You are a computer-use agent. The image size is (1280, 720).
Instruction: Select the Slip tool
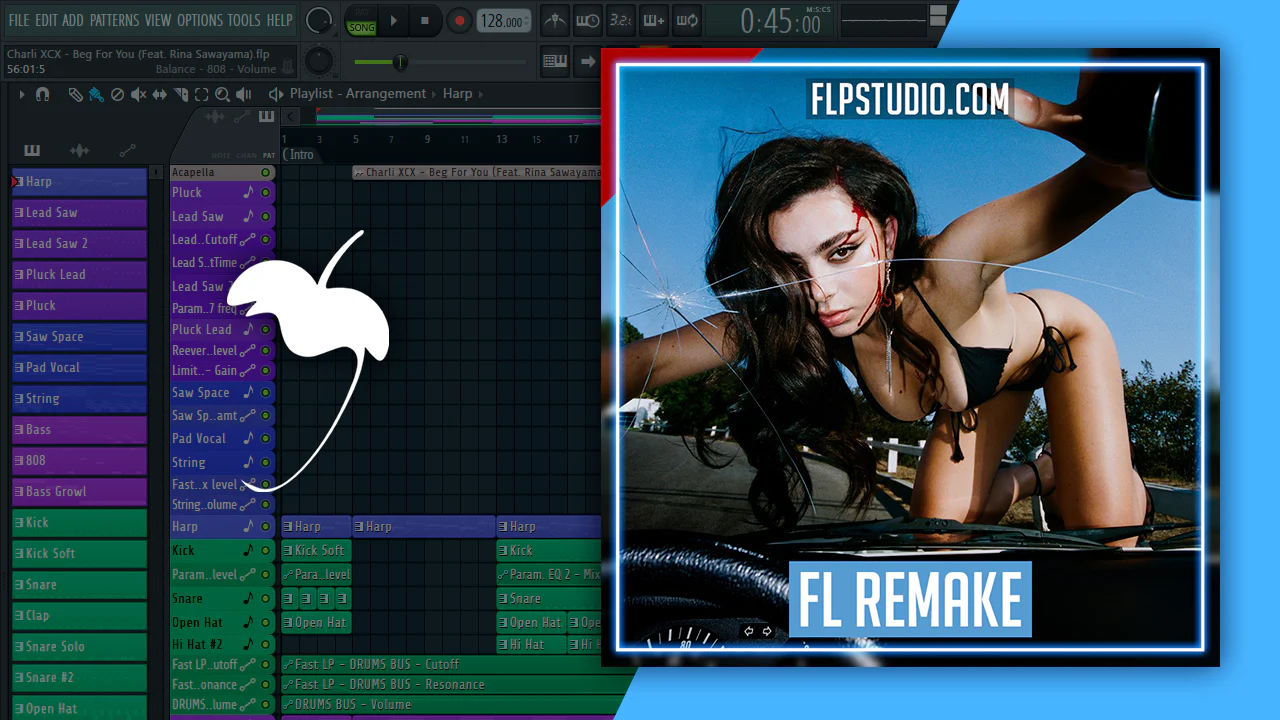(x=160, y=94)
